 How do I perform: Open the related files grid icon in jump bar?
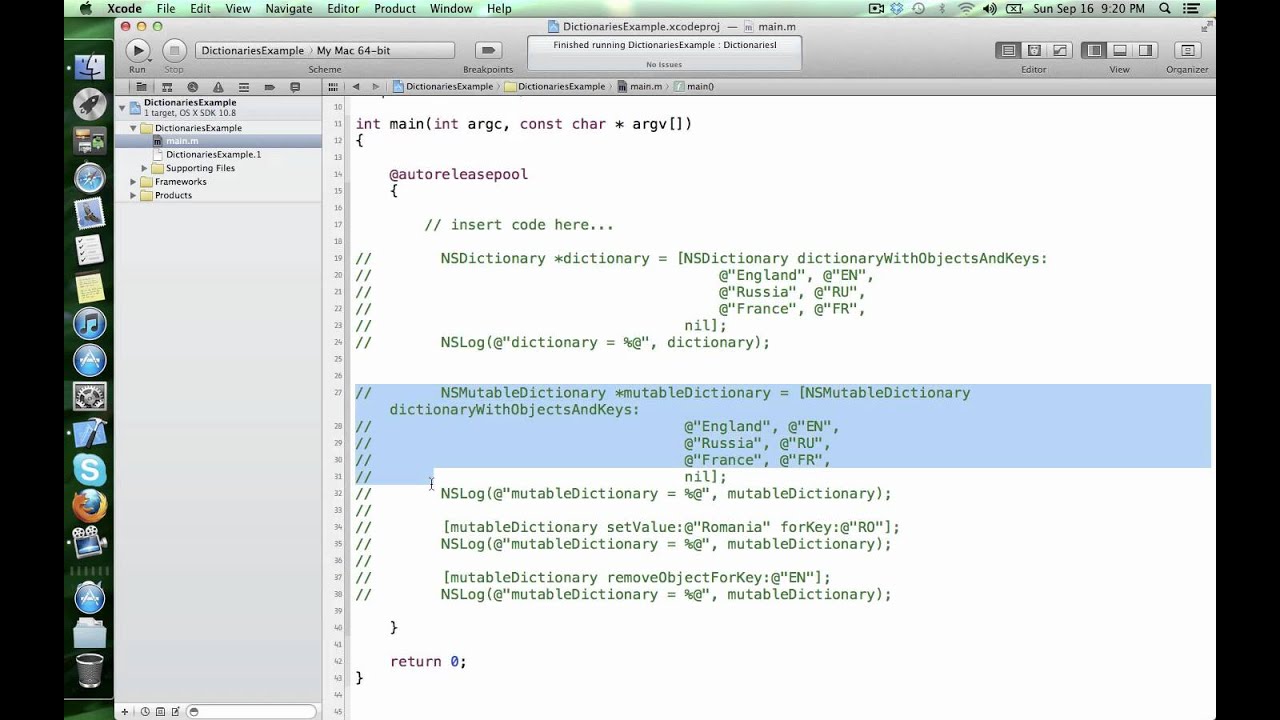pos(333,87)
